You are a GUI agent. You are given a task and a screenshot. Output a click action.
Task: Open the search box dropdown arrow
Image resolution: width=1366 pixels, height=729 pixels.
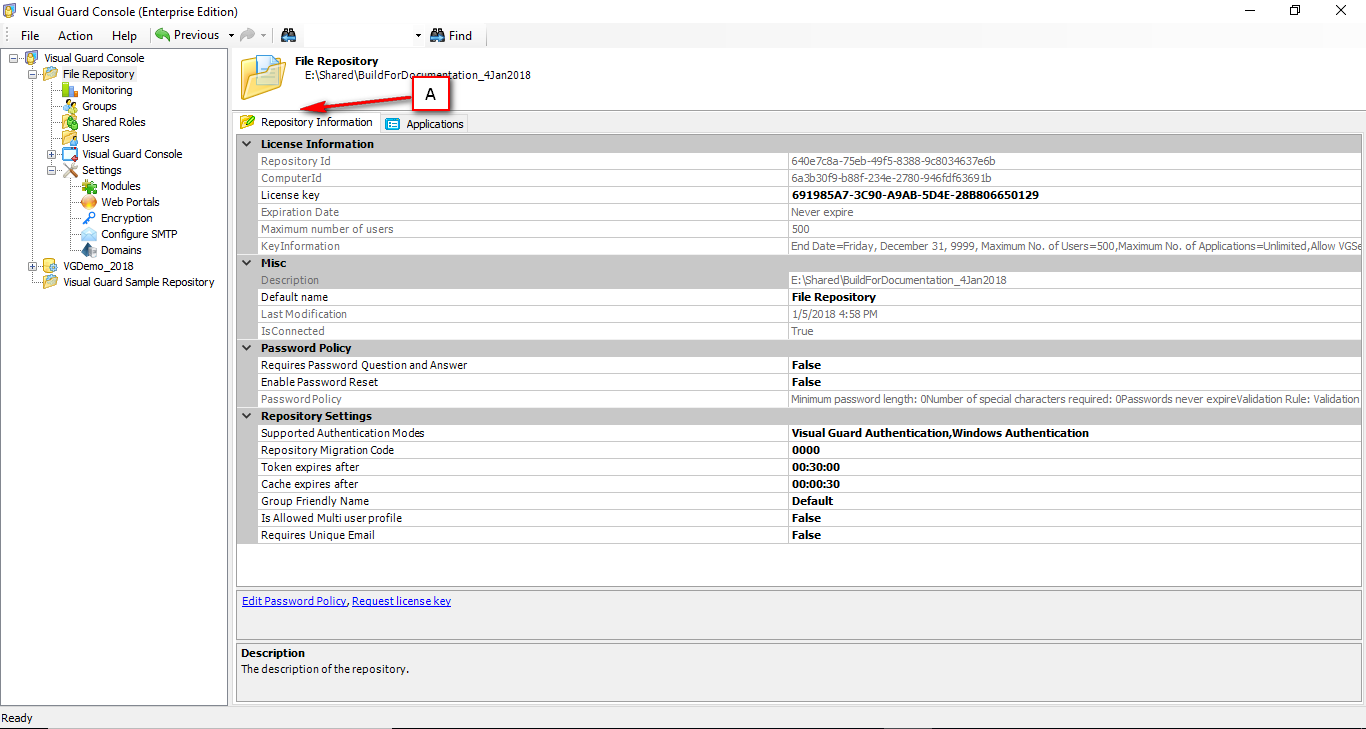[419, 35]
